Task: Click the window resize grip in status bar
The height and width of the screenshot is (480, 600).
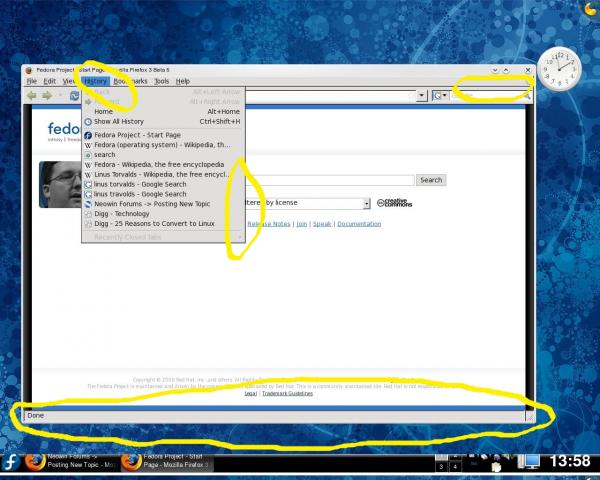Action: pos(530,417)
